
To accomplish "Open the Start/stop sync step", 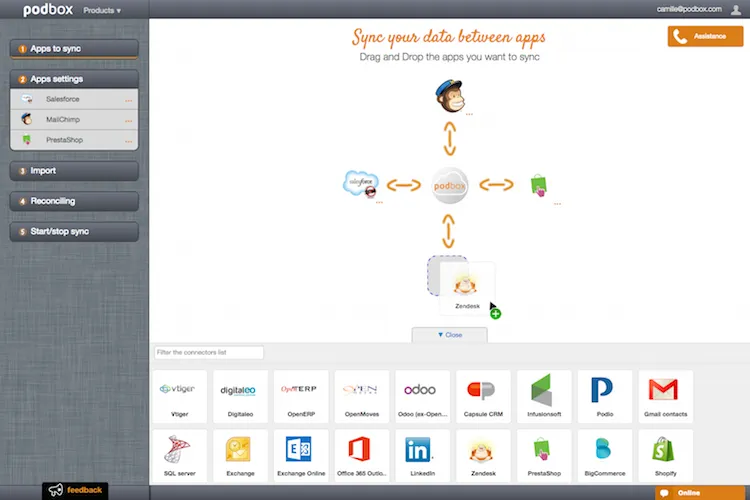I will click(74, 232).
